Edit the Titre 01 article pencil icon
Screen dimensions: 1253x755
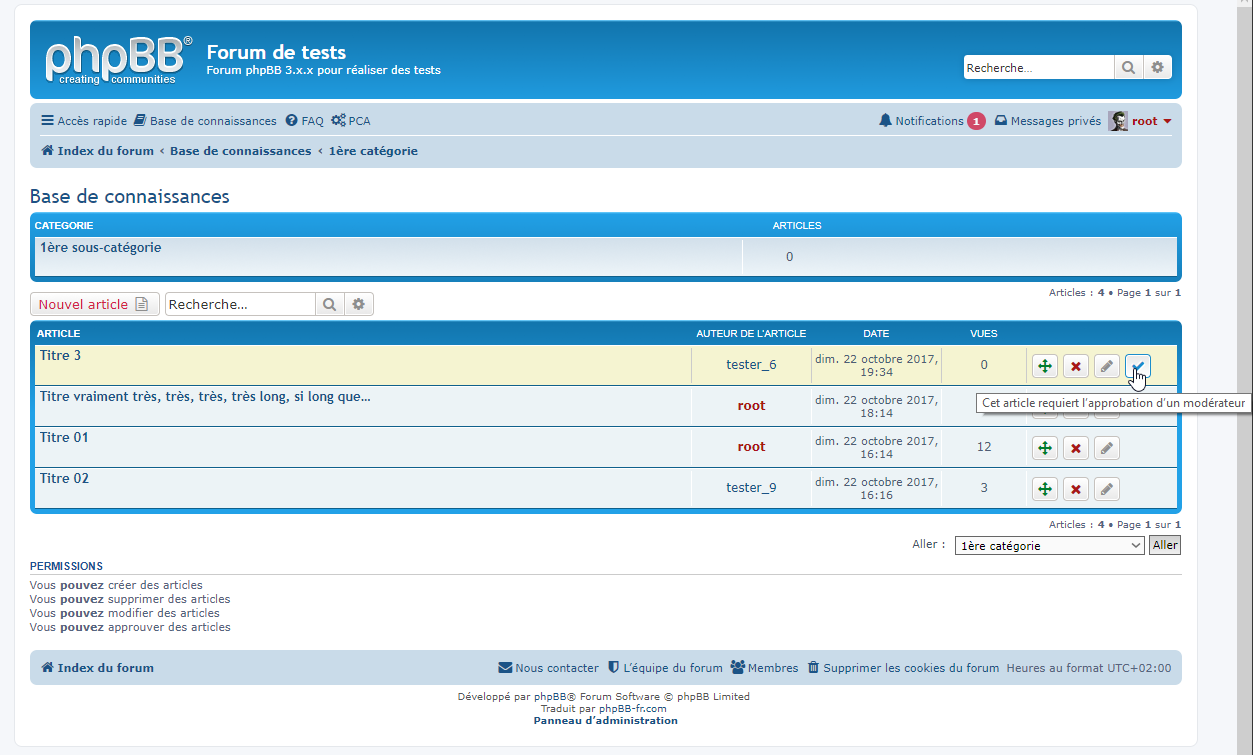click(x=1106, y=448)
